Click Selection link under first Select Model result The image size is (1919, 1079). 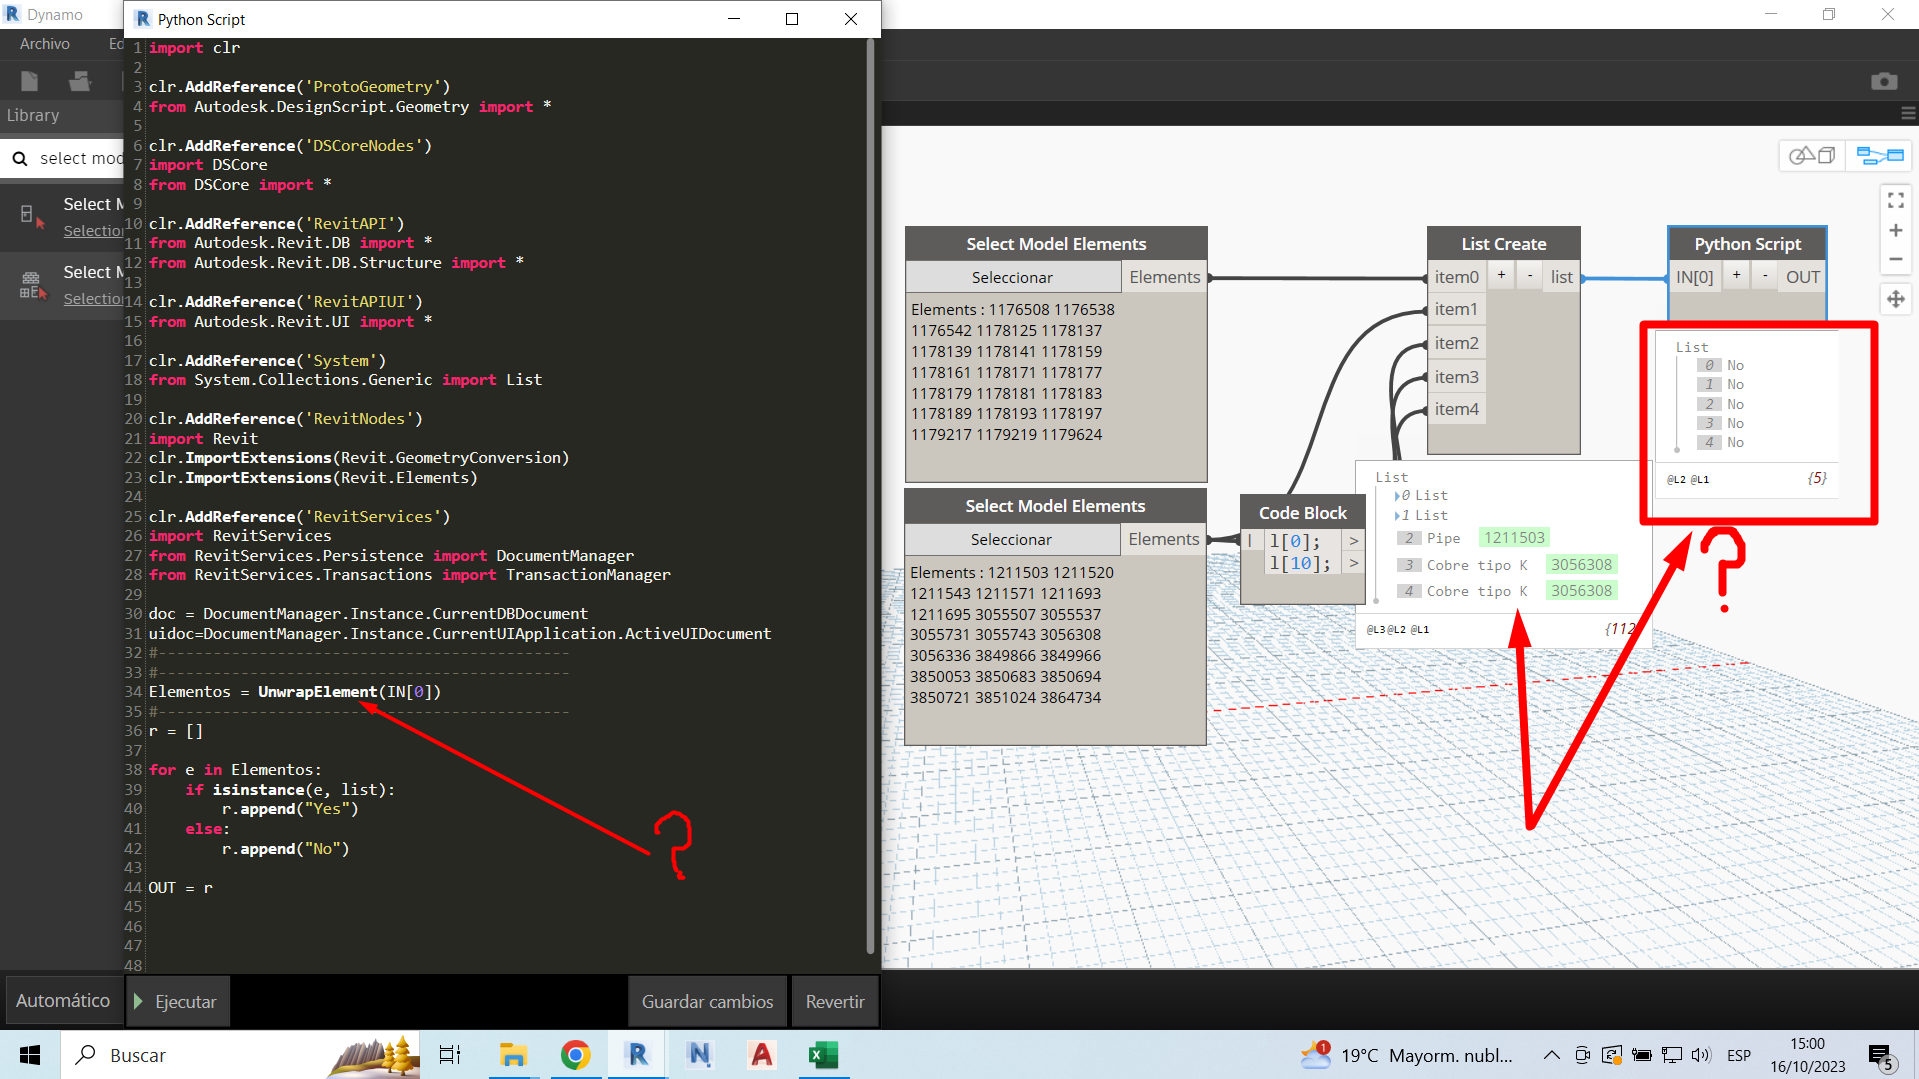click(93, 231)
